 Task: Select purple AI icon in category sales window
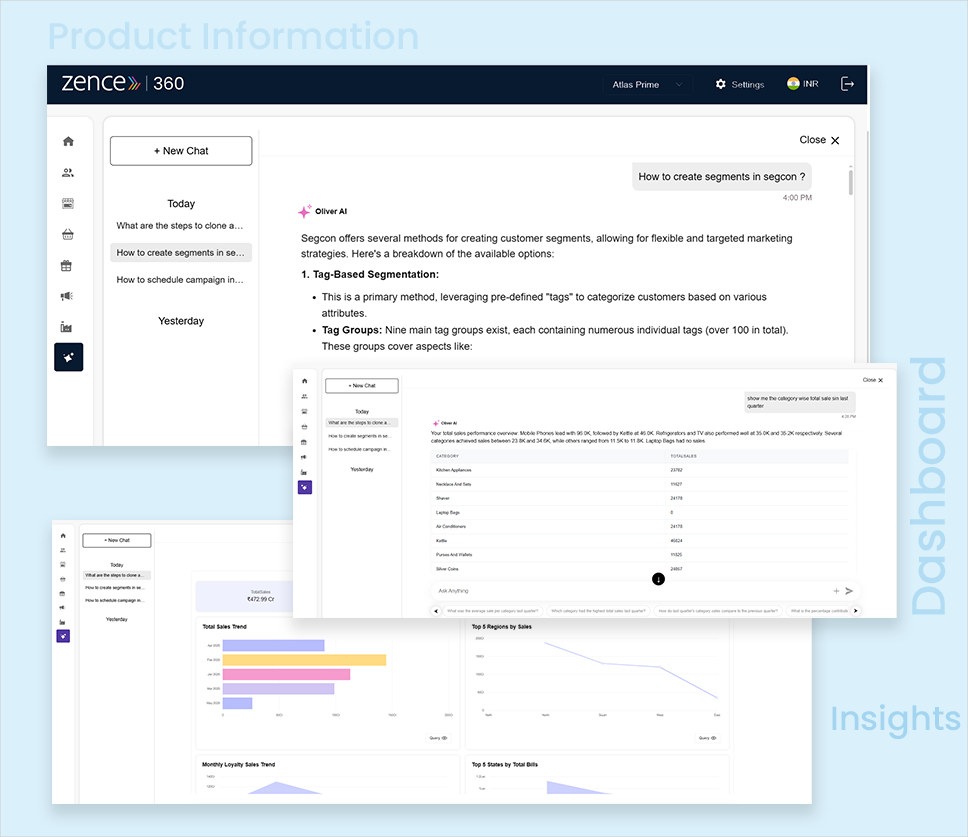[305, 488]
